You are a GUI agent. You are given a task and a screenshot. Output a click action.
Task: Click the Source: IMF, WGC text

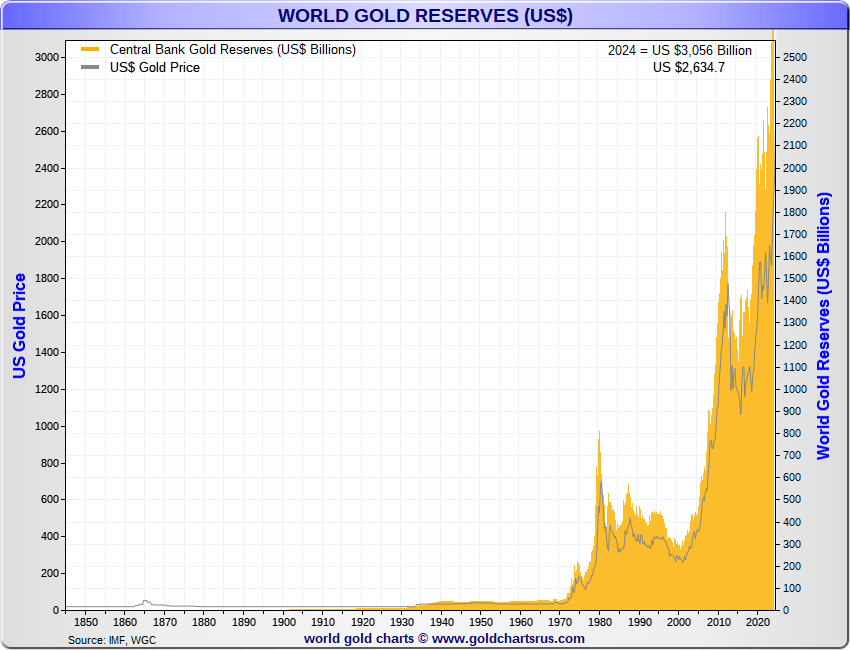(112, 639)
